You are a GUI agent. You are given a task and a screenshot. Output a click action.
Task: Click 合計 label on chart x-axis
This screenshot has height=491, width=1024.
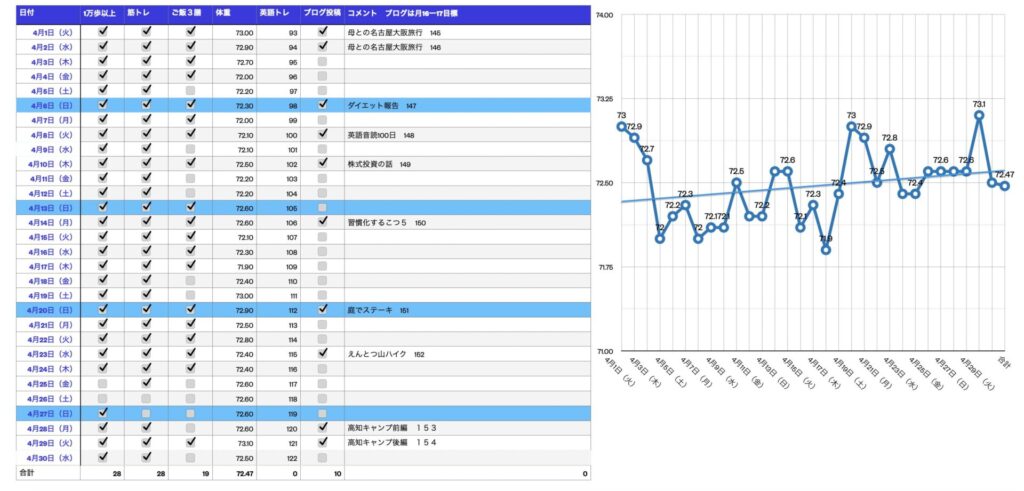click(1004, 362)
